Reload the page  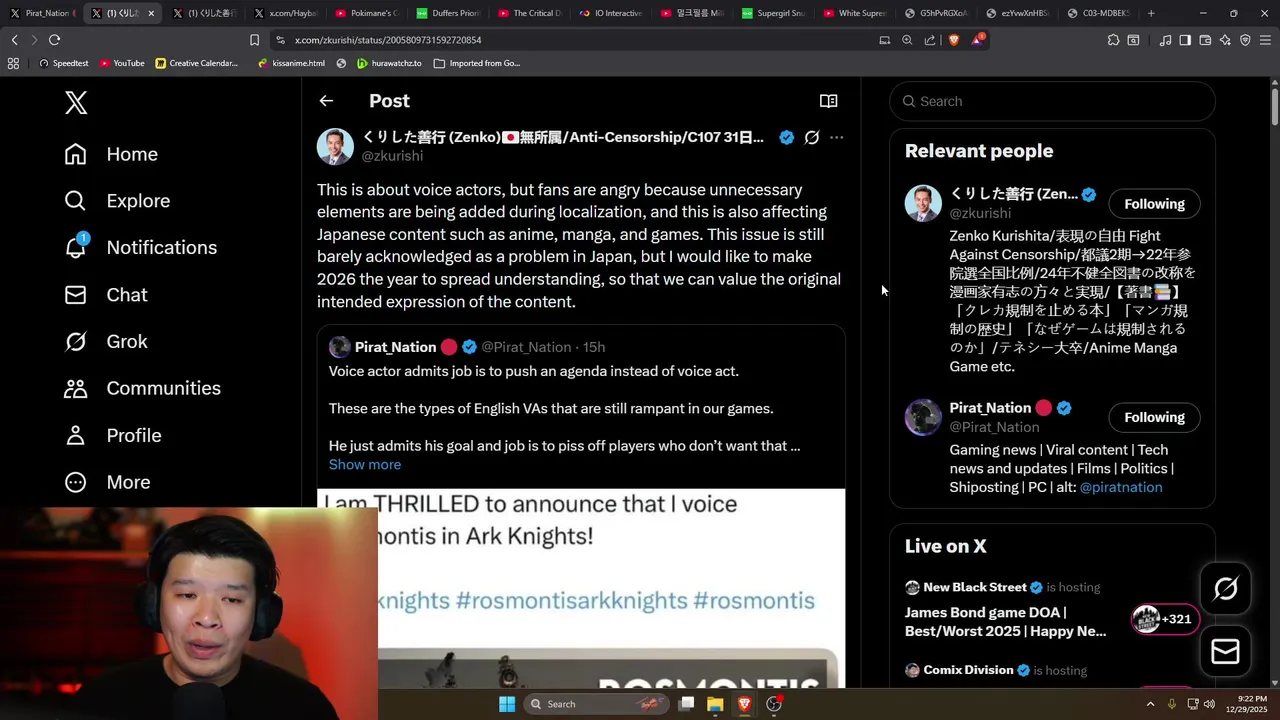[54, 40]
